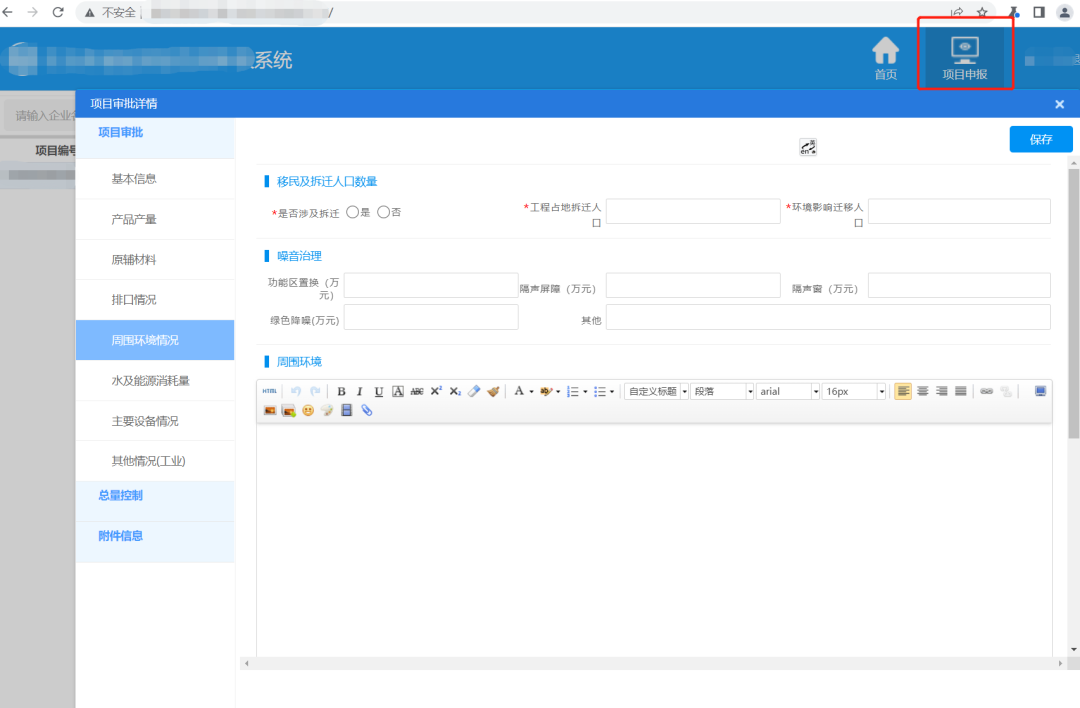Click the 其他 noise treatment input field

[828, 317]
